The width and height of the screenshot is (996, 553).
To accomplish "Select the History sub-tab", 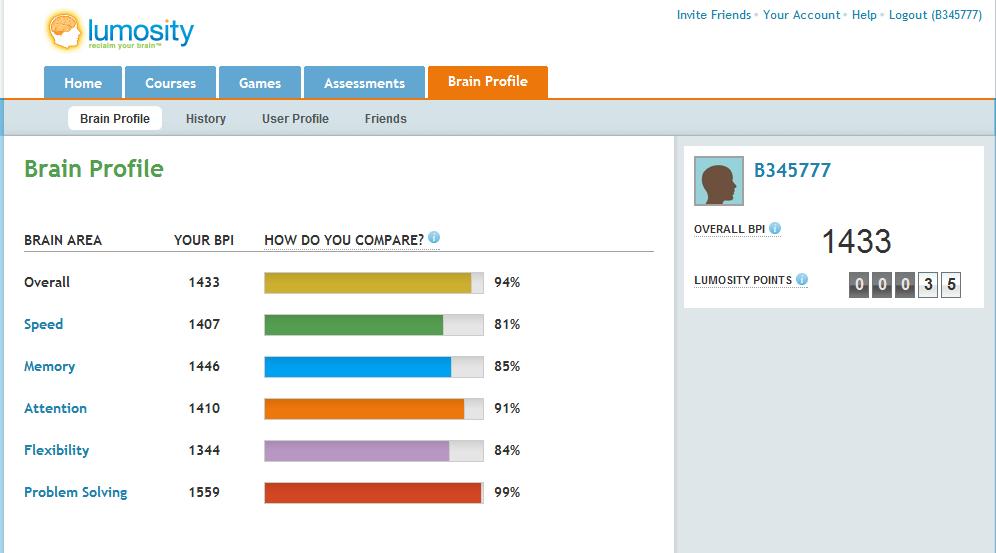I will 206,119.
